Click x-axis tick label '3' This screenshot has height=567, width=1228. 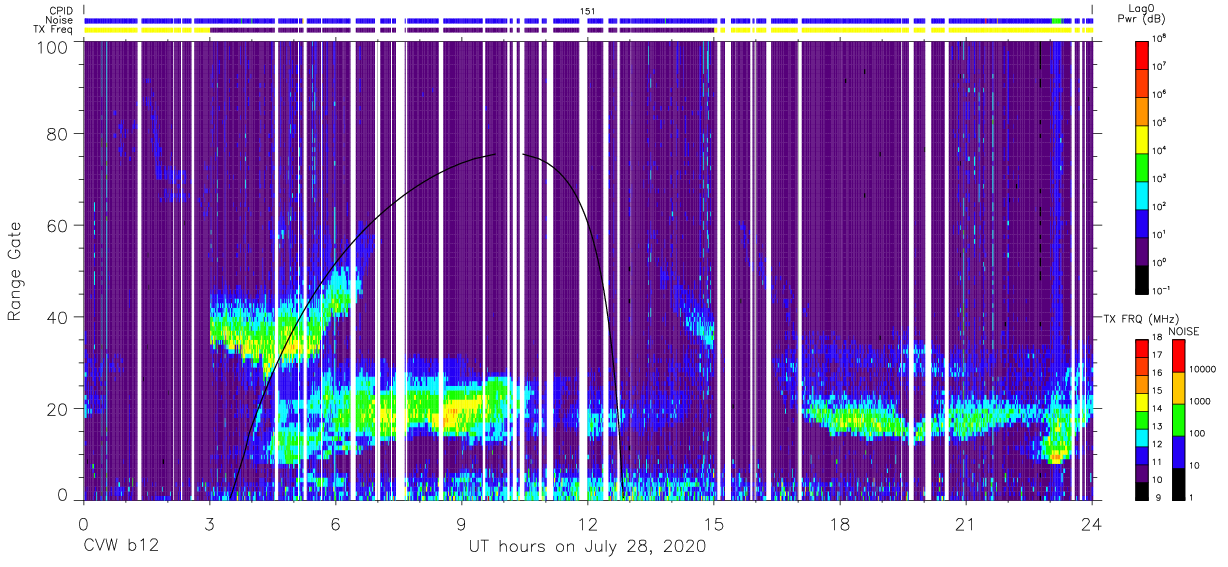pos(209,524)
